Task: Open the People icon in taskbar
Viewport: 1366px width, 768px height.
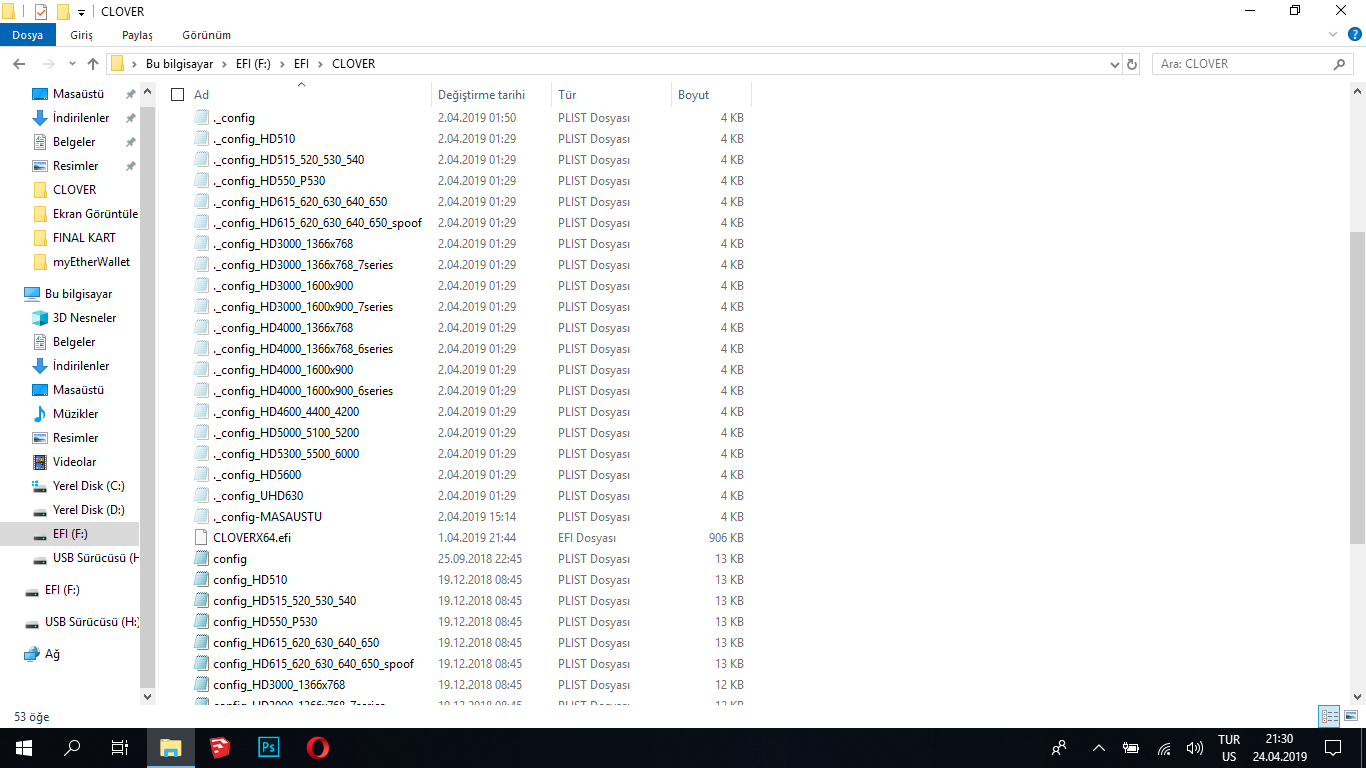Action: pyautogui.click(x=1059, y=747)
